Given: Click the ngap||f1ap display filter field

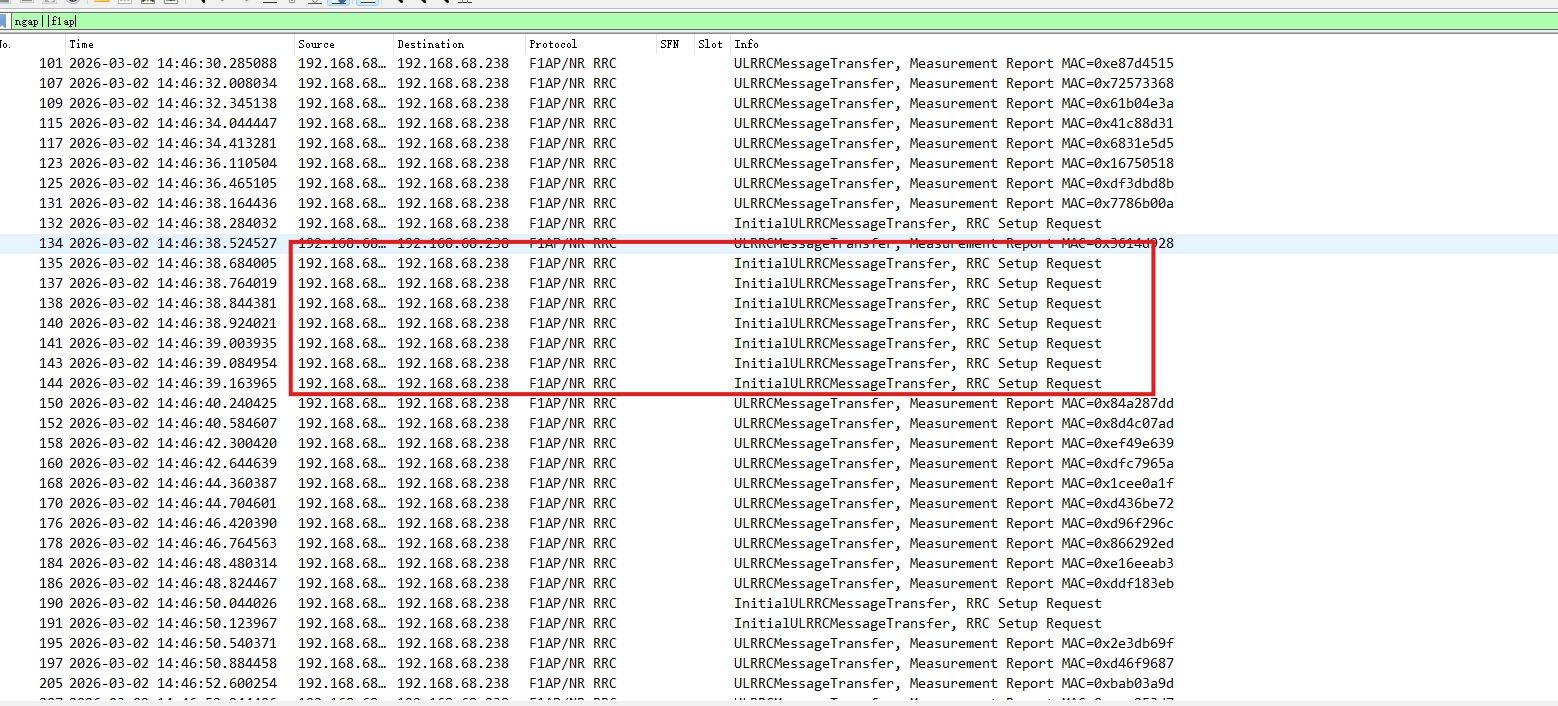Looking at the screenshot, I should click(x=400, y=20).
